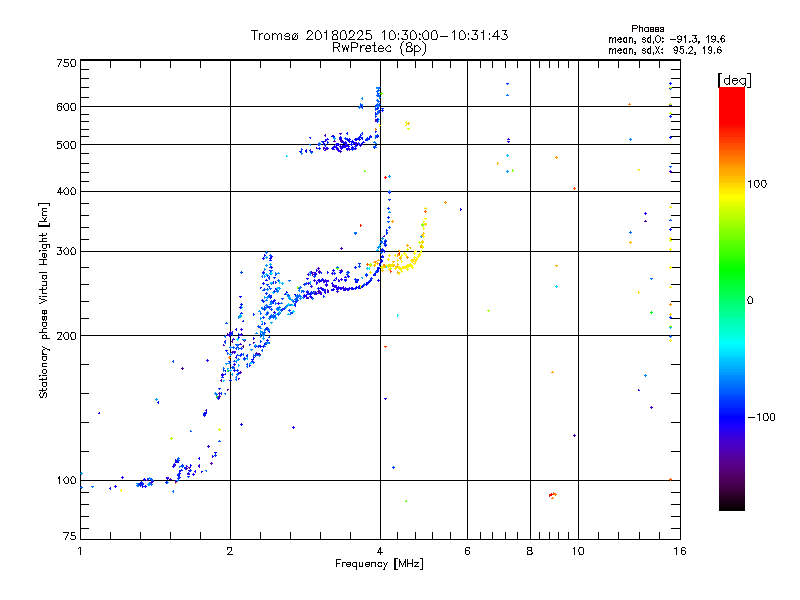Image resolution: width=800 pixels, height=600 pixels.
Task: Click the x-axis tick label "2"
Action: point(230,551)
